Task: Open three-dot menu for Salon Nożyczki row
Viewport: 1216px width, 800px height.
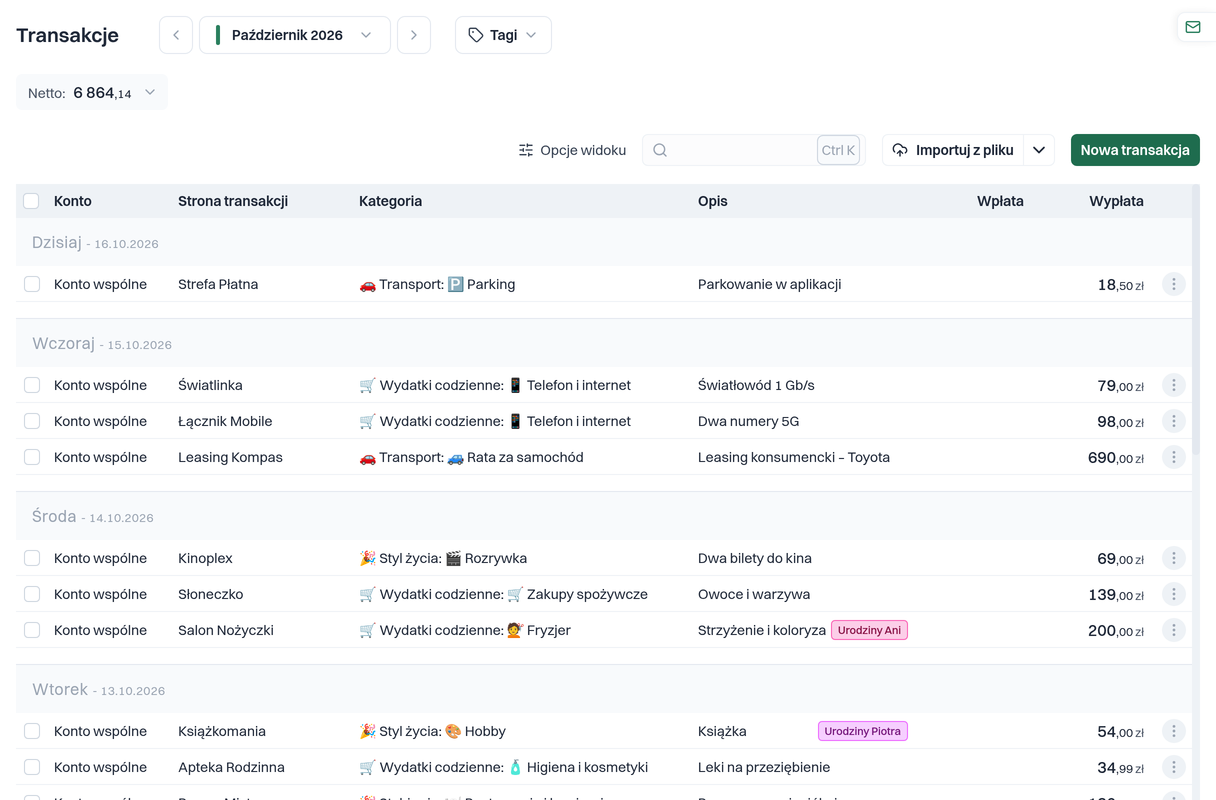Action: (1174, 630)
